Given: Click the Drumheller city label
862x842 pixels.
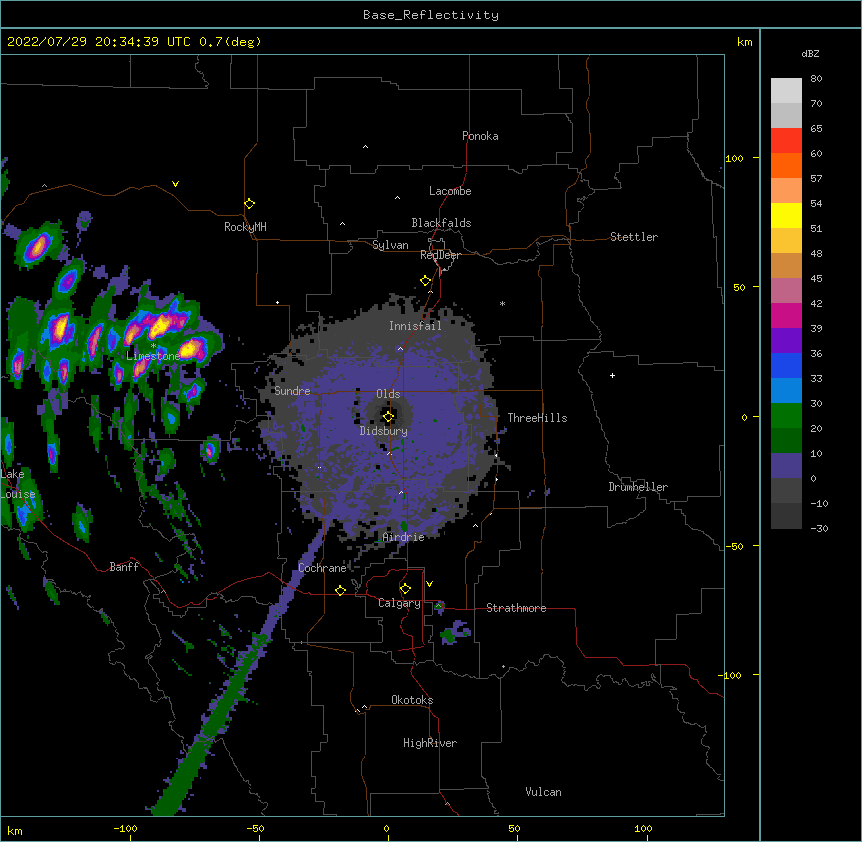Looking at the screenshot, I should pos(638,487).
